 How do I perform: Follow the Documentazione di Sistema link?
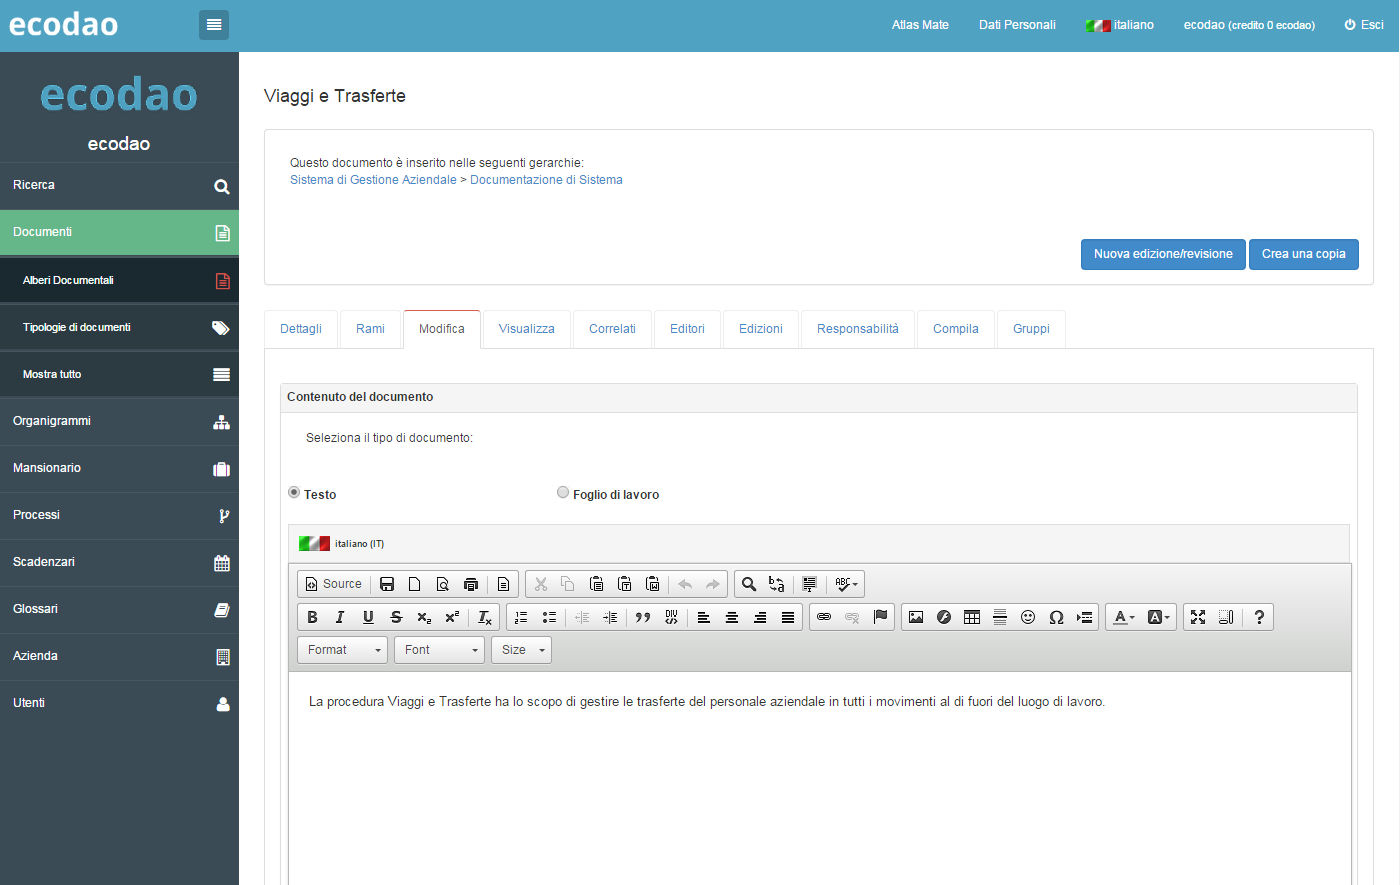[x=546, y=180]
